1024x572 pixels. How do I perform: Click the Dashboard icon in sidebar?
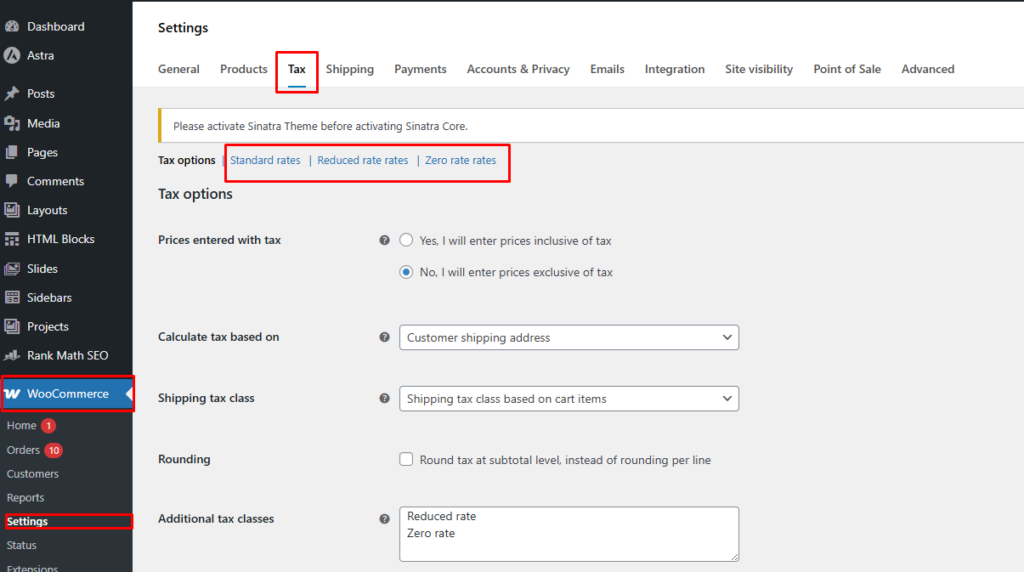point(12,26)
